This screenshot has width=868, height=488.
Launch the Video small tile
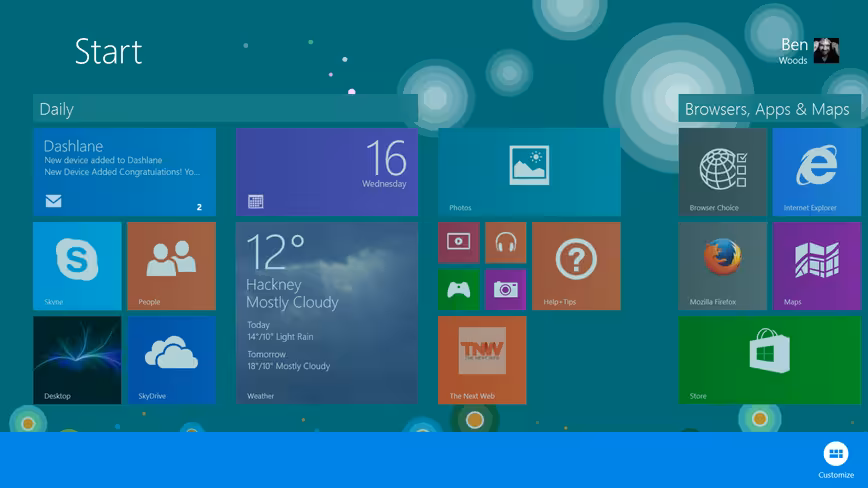tap(459, 242)
